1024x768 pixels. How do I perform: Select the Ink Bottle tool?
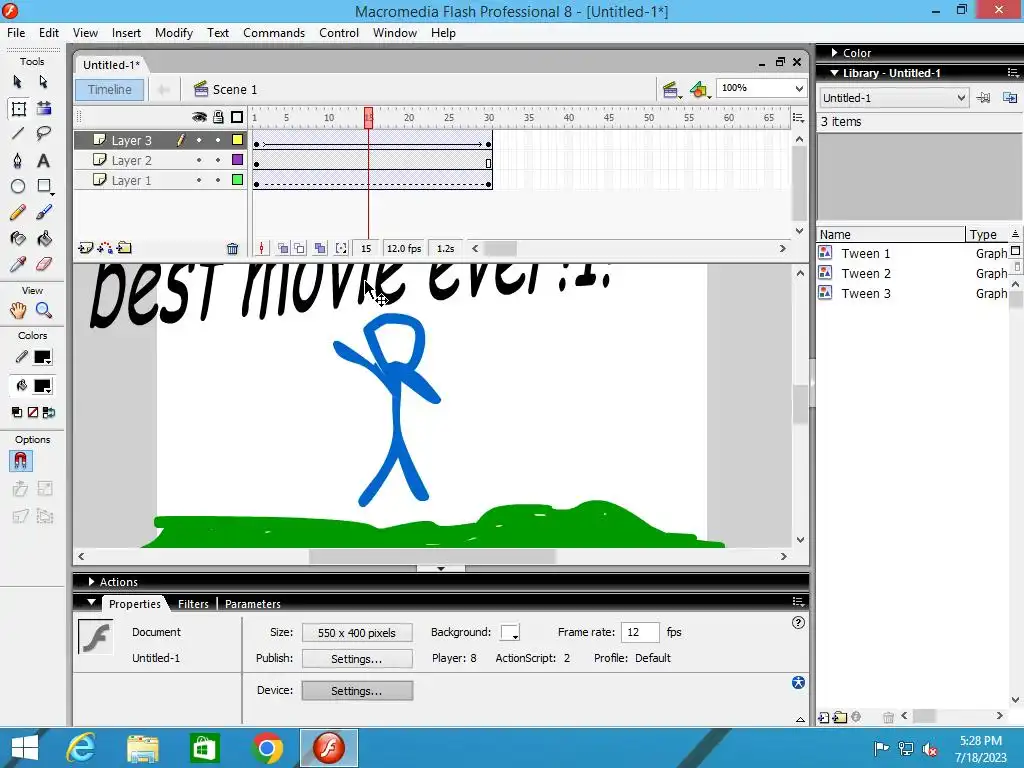[x=18, y=238]
